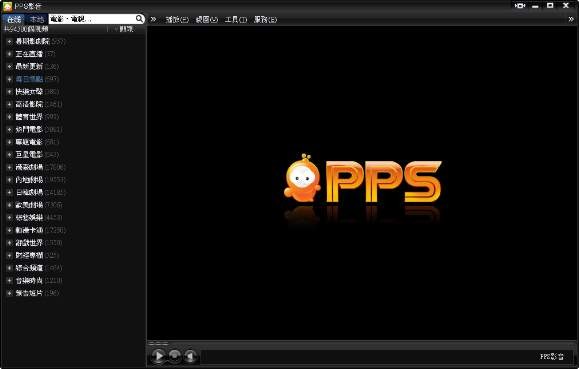The width and height of the screenshot is (579, 369).
Task: Select the 港臺劇場 list entry
Action: tap(40, 167)
